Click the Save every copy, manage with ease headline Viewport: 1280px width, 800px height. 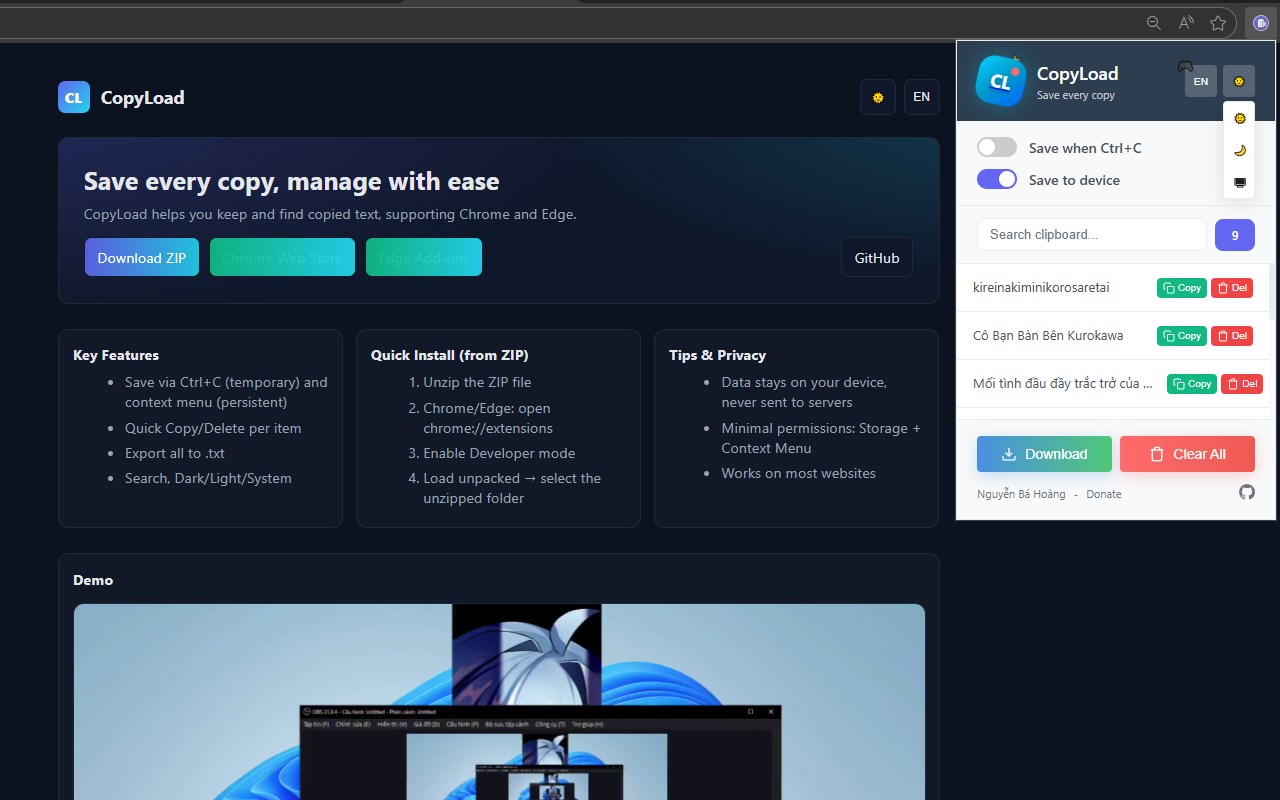pos(291,181)
